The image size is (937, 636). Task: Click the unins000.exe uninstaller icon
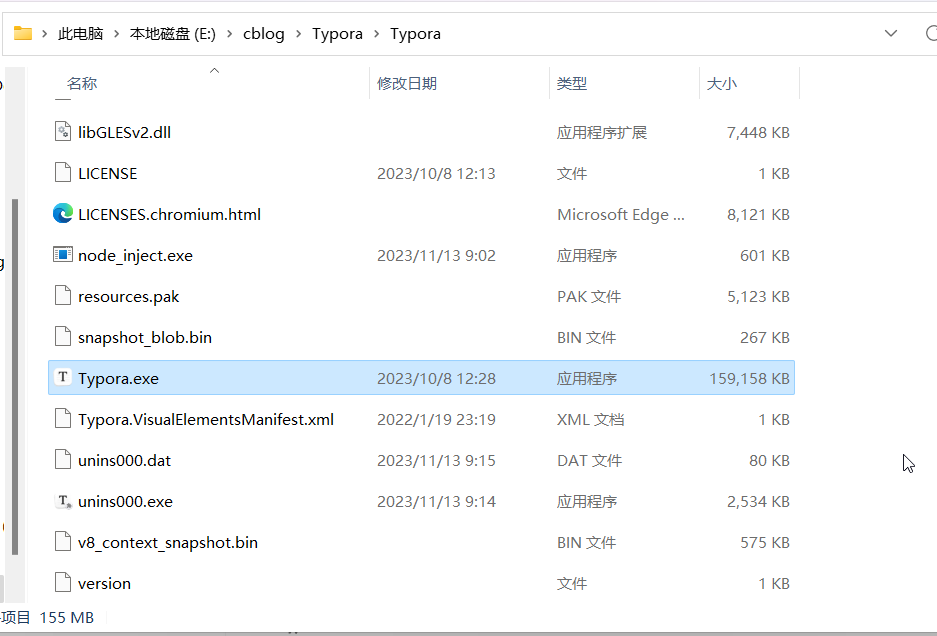(63, 501)
